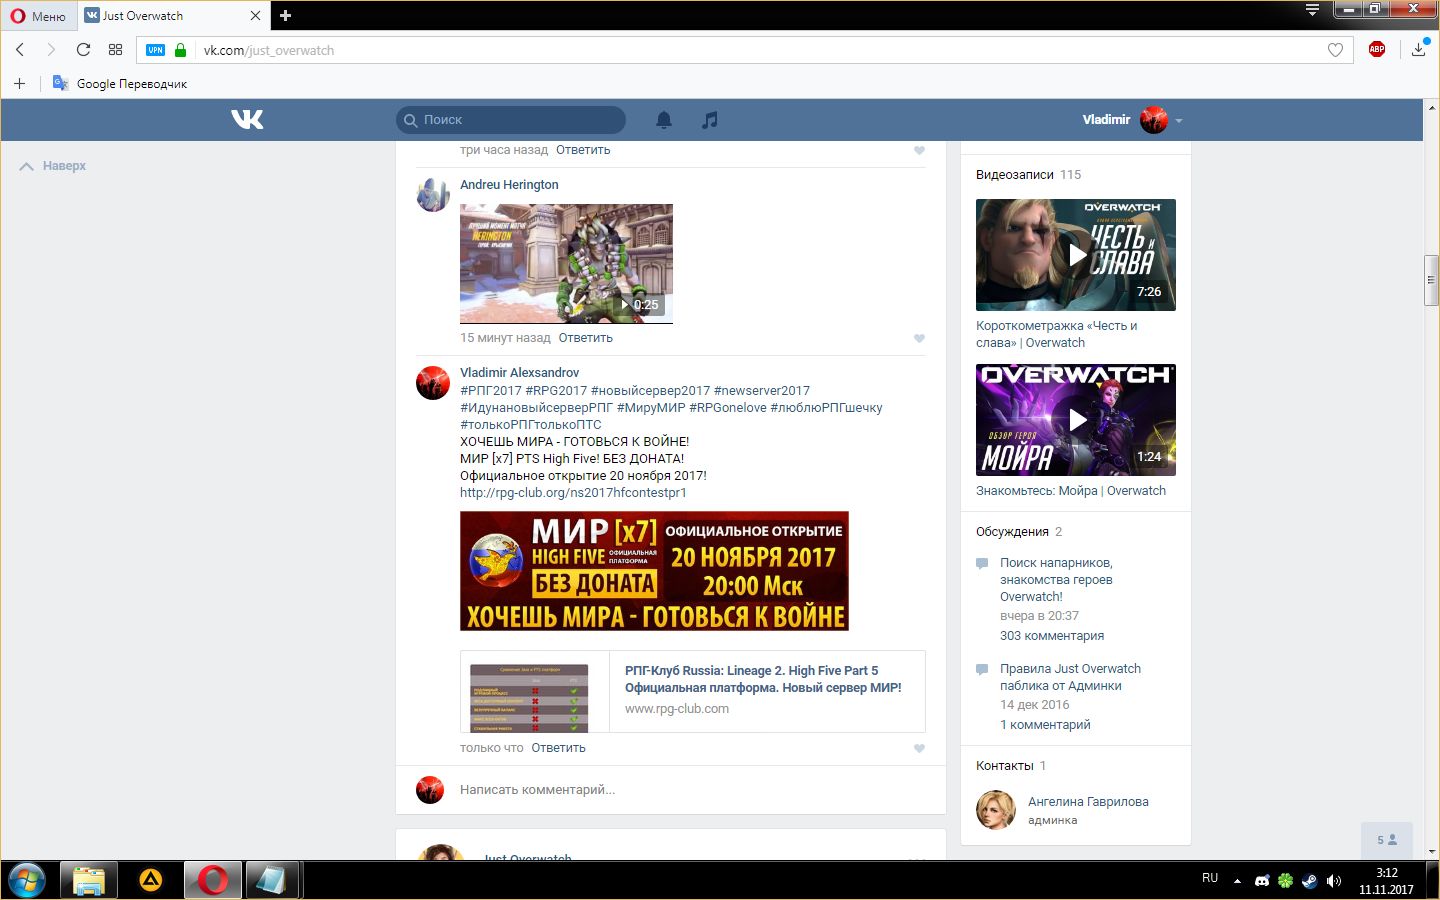Play the Мойра Overwatch video

(x=1076, y=420)
